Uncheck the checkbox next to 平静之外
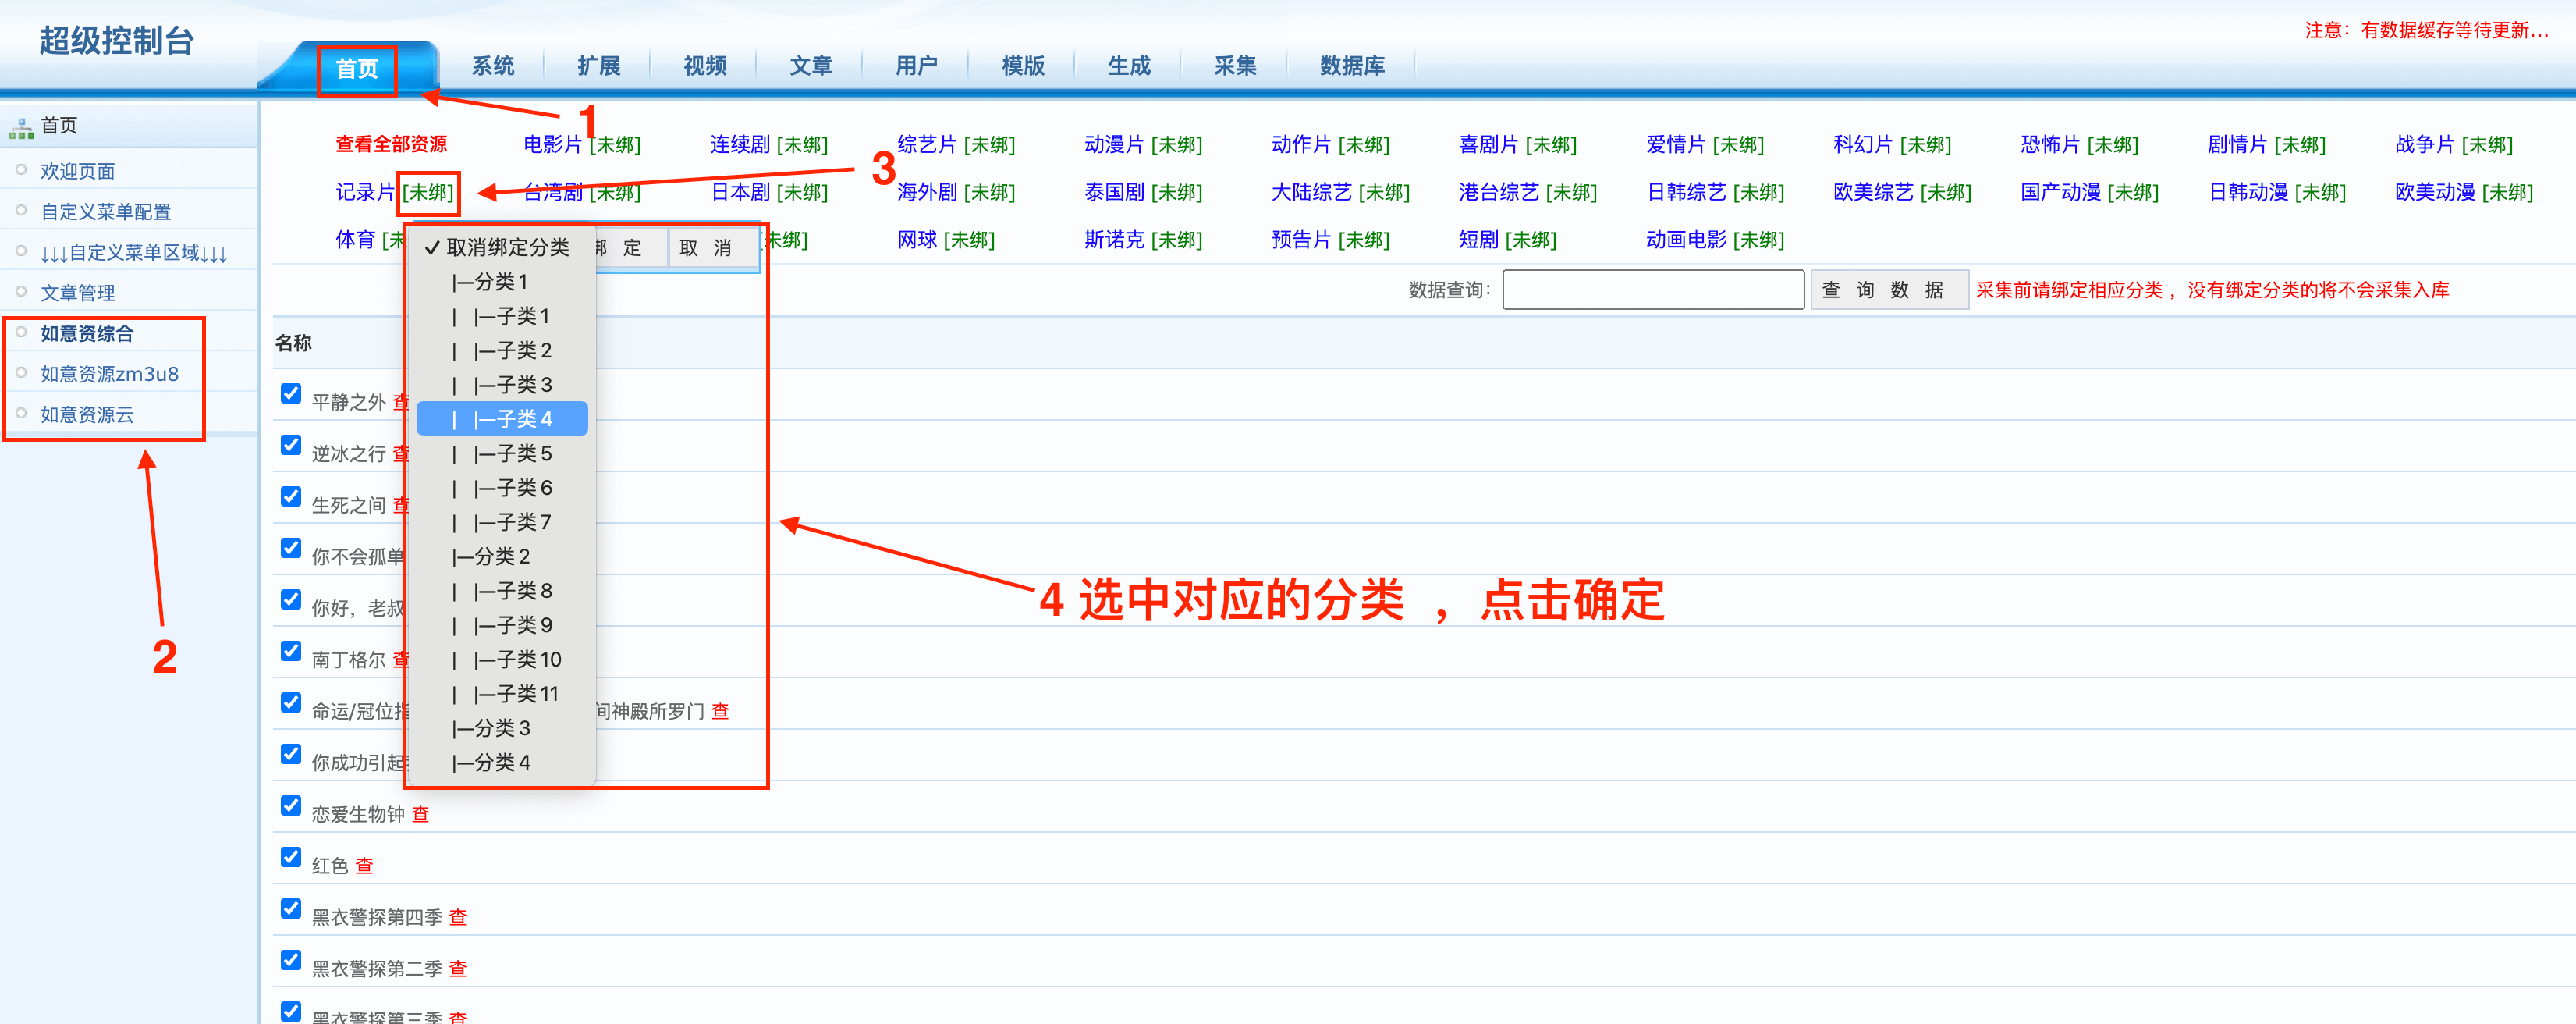The width and height of the screenshot is (2576, 1024). coord(290,393)
